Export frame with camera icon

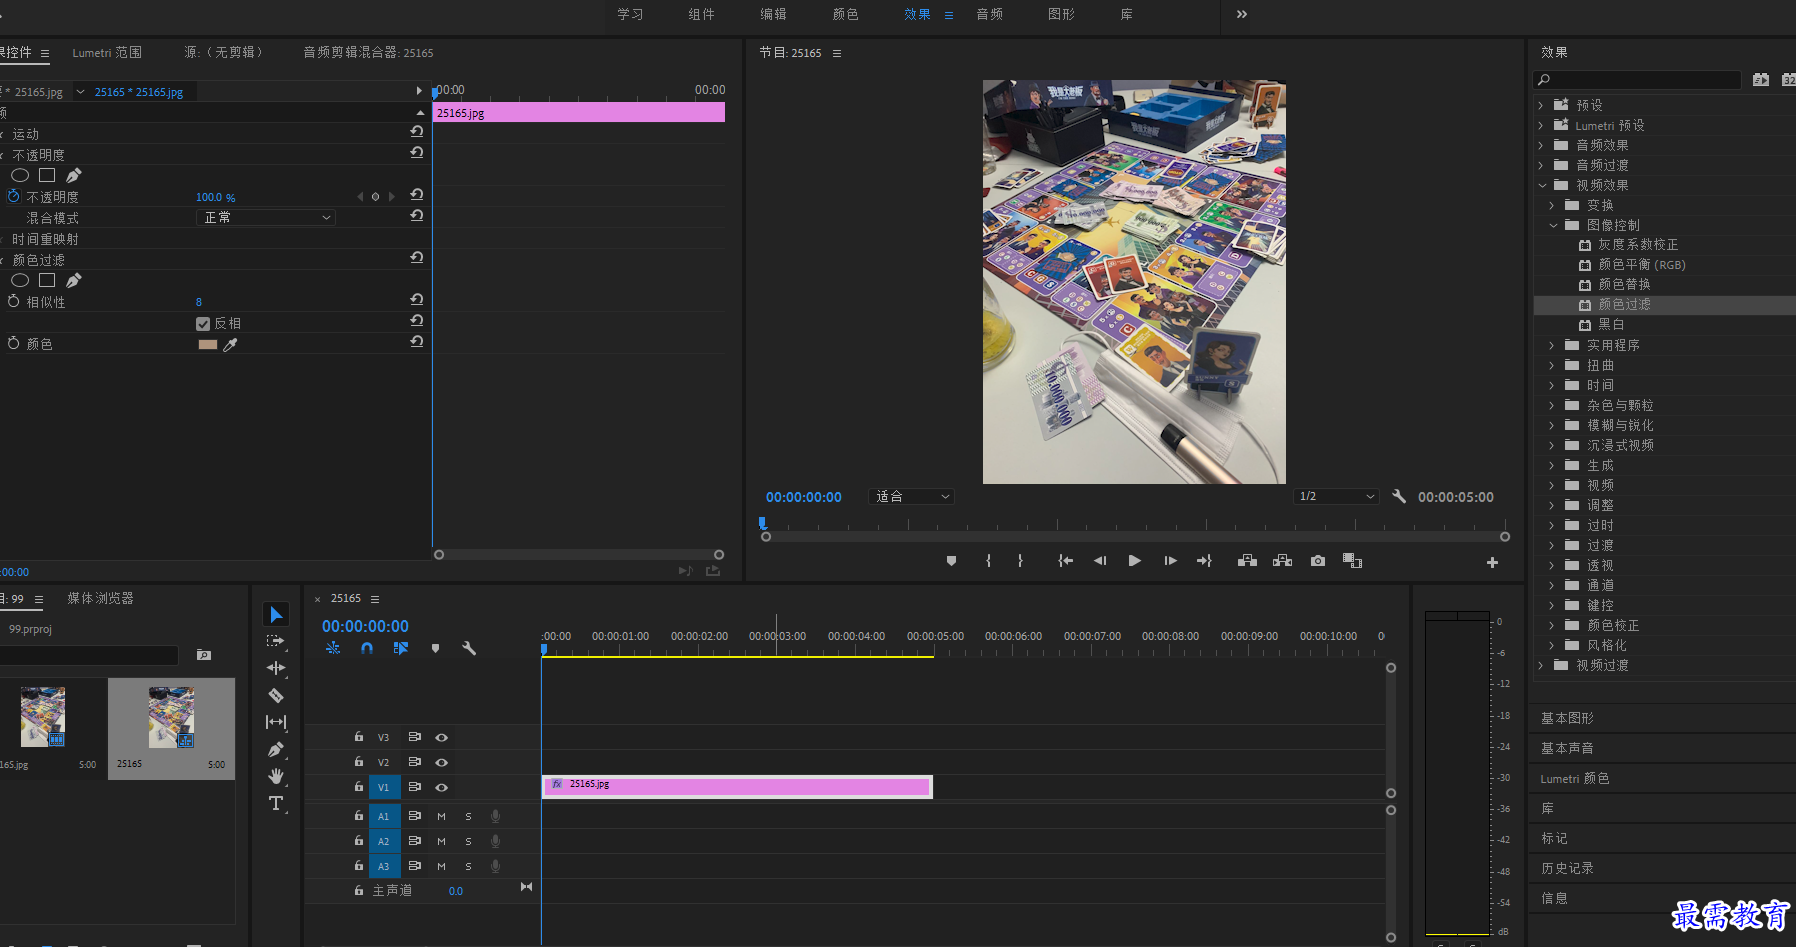[x=1318, y=561]
